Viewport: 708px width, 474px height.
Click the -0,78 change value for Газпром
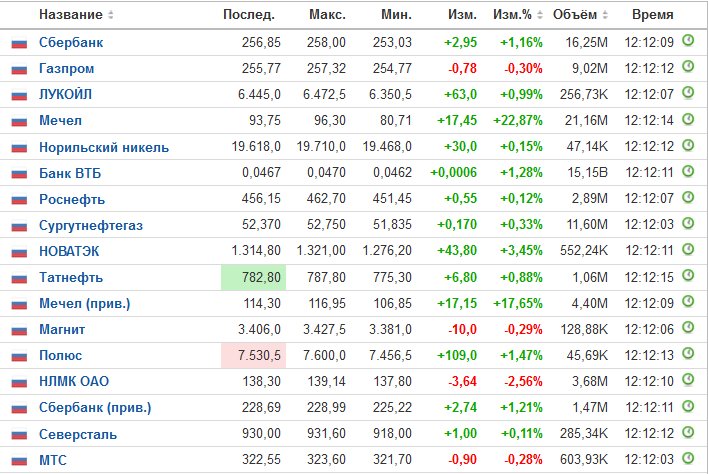pyautogui.click(x=462, y=69)
